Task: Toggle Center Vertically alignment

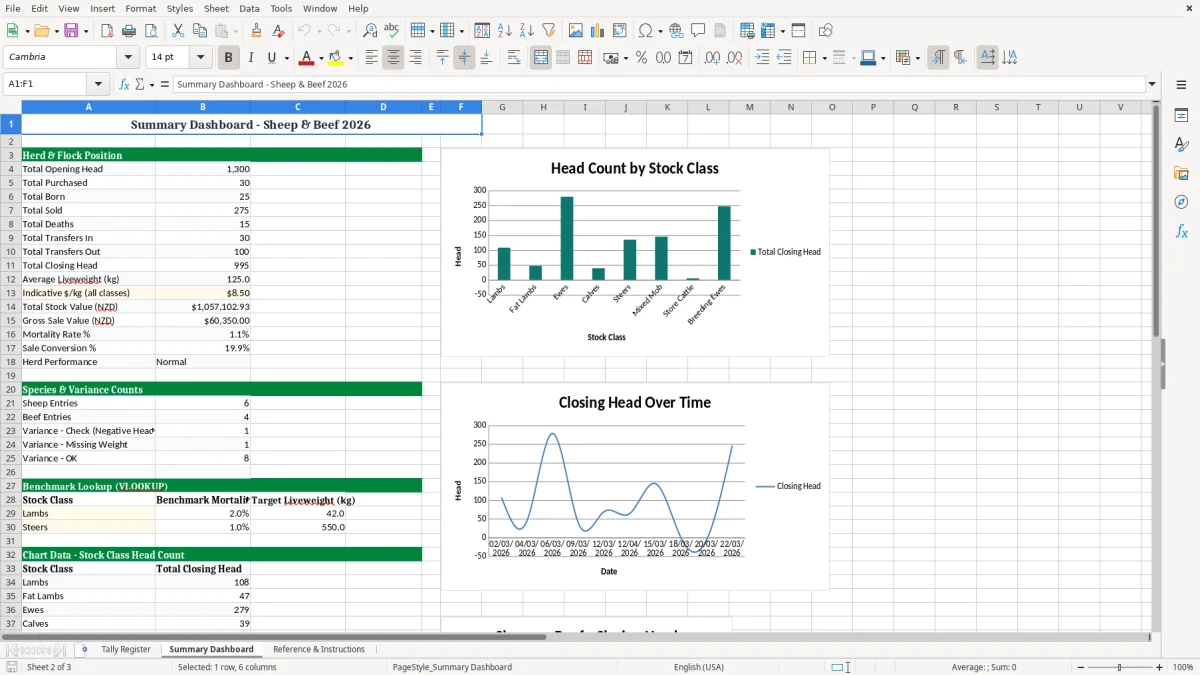Action: pyautogui.click(x=464, y=58)
